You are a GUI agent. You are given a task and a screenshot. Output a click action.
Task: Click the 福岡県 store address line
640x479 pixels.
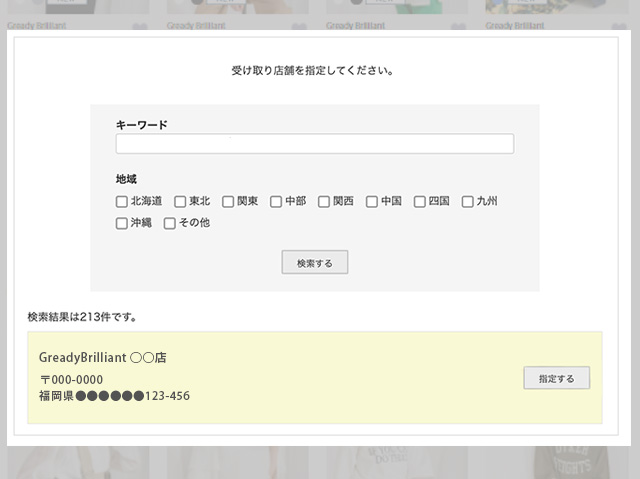(114, 396)
